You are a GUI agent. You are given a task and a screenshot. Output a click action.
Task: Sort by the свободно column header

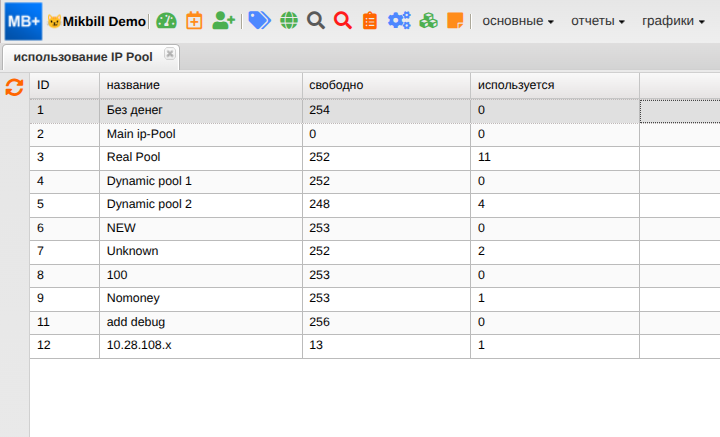[386, 85]
